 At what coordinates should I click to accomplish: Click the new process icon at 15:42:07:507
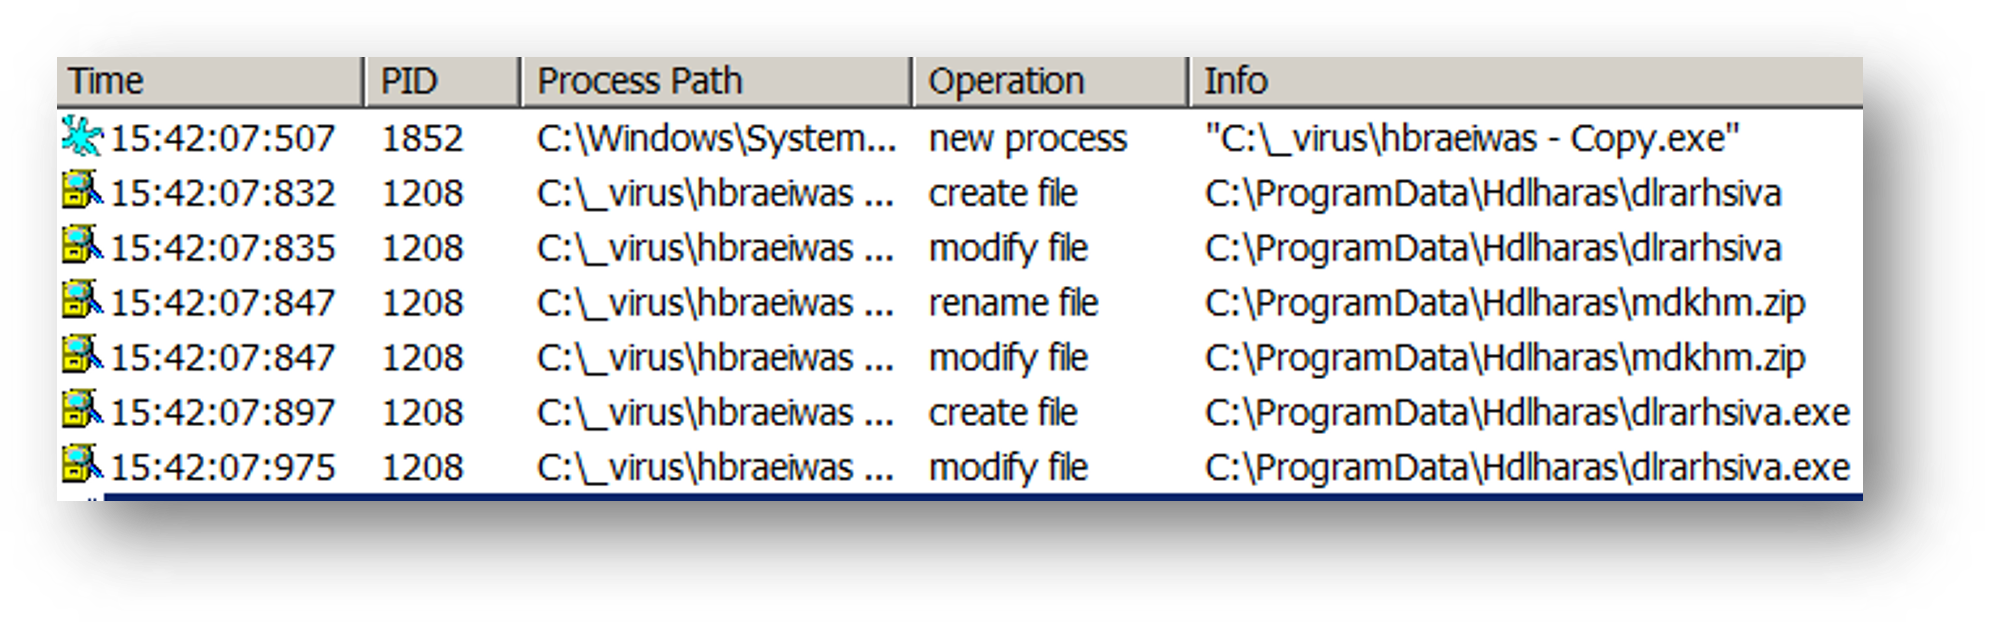[x=82, y=137]
